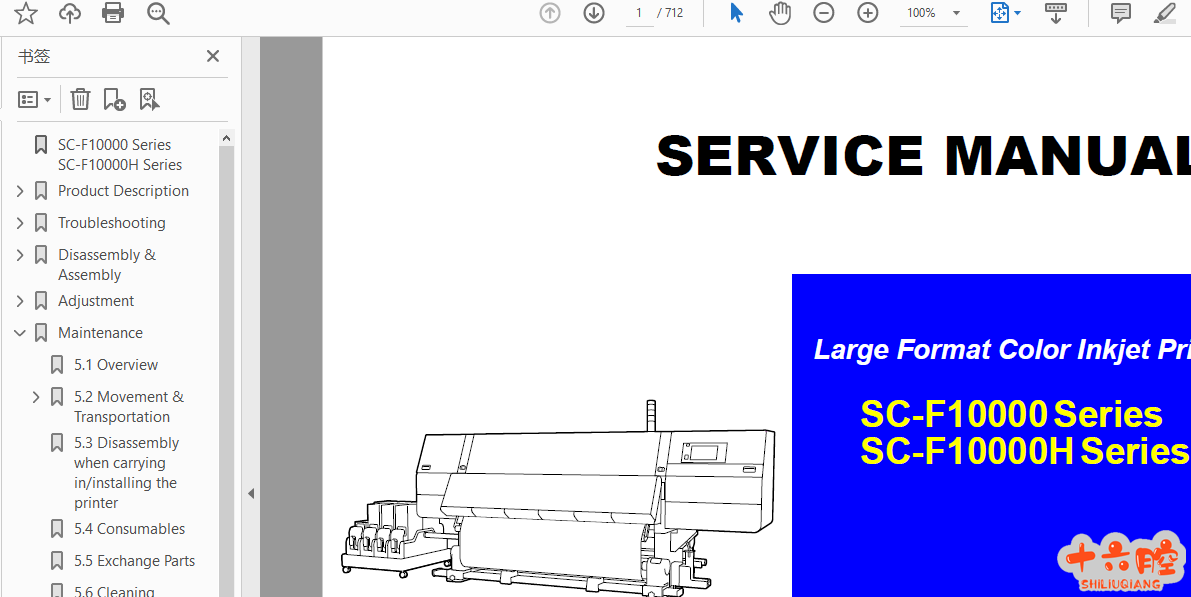
Task: Close the bookmarks panel
Action: click(213, 56)
